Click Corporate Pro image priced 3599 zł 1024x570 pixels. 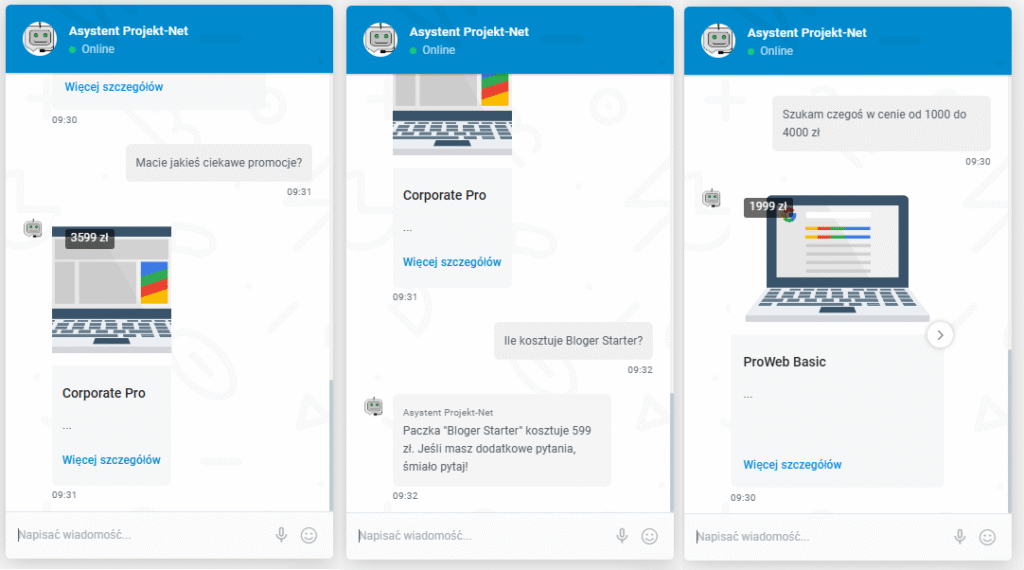click(112, 290)
